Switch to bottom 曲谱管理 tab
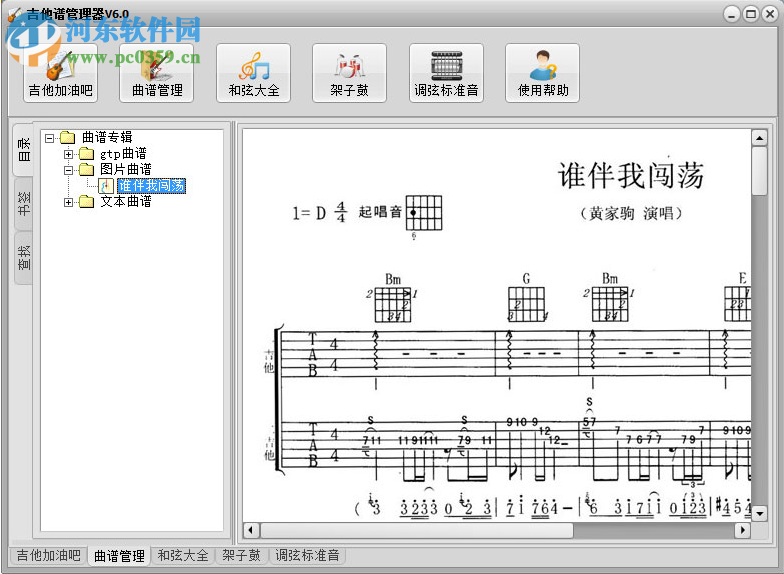Image resolution: width=784 pixels, height=574 pixels. click(120, 556)
